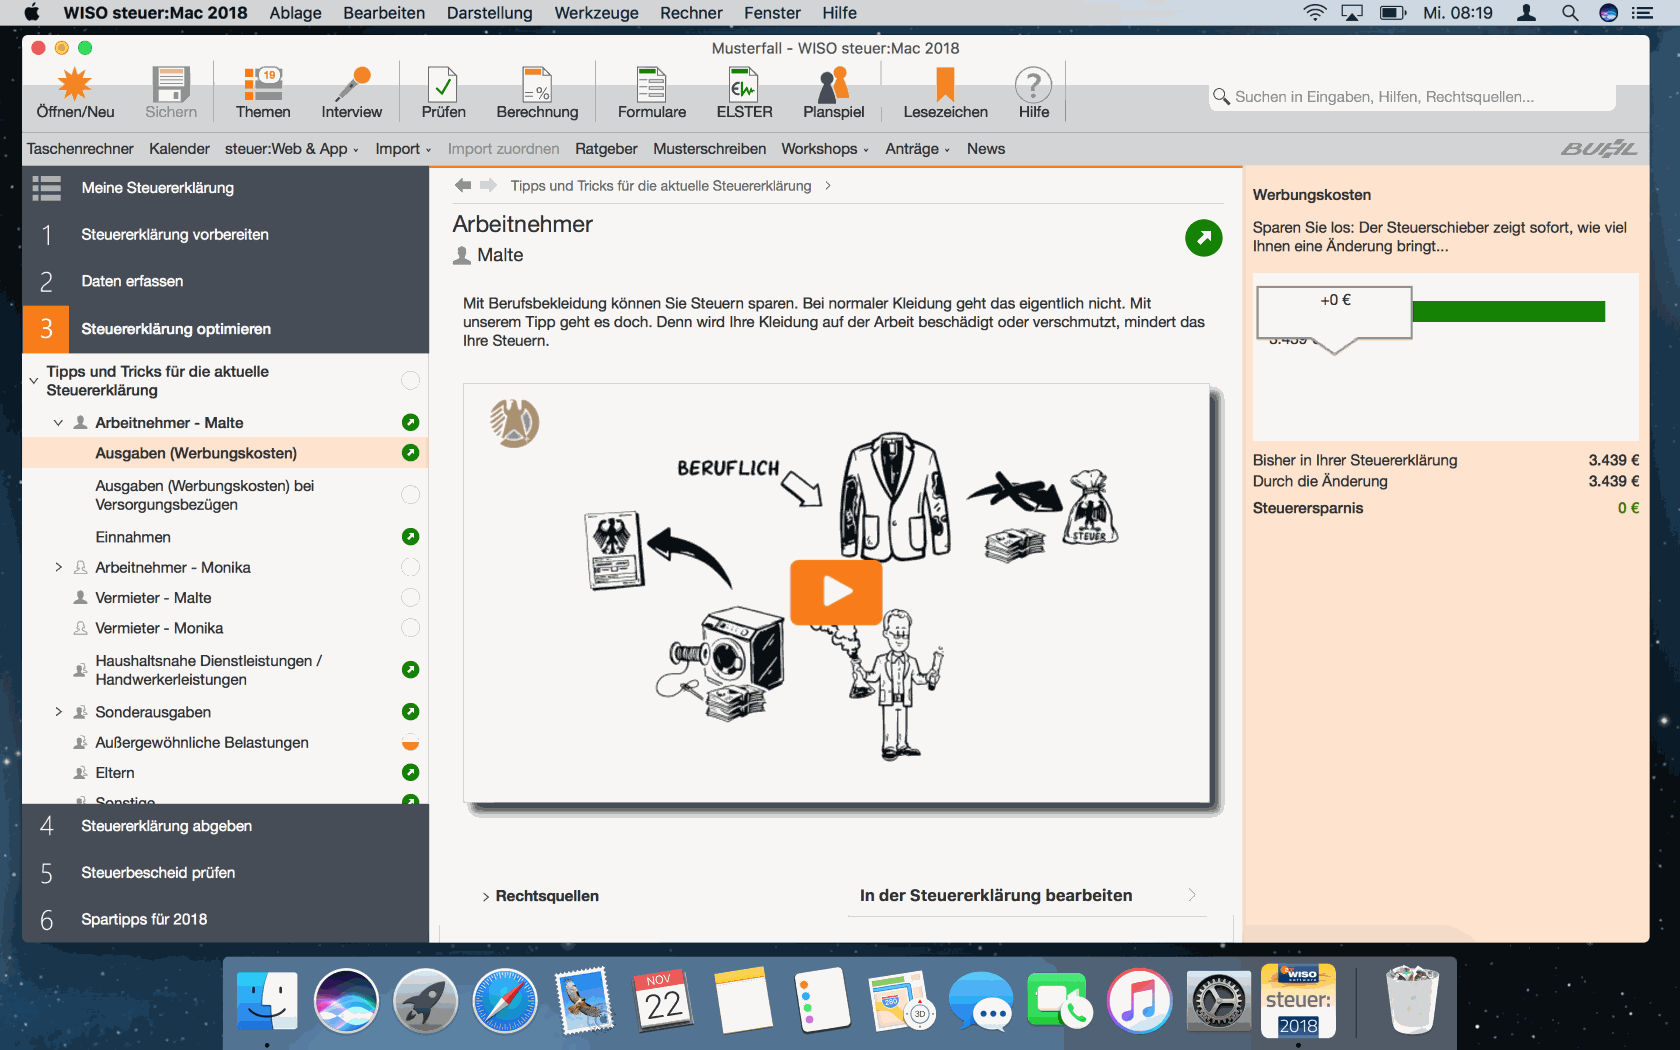
Task: Open the Musterschreiben link
Action: click(x=709, y=149)
